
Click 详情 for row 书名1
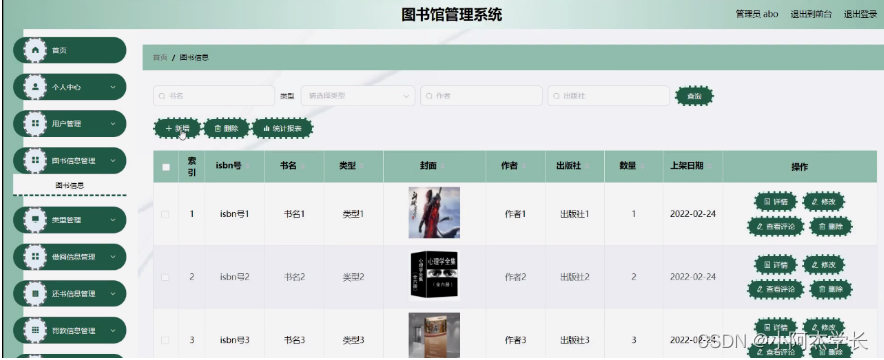[x=776, y=201]
